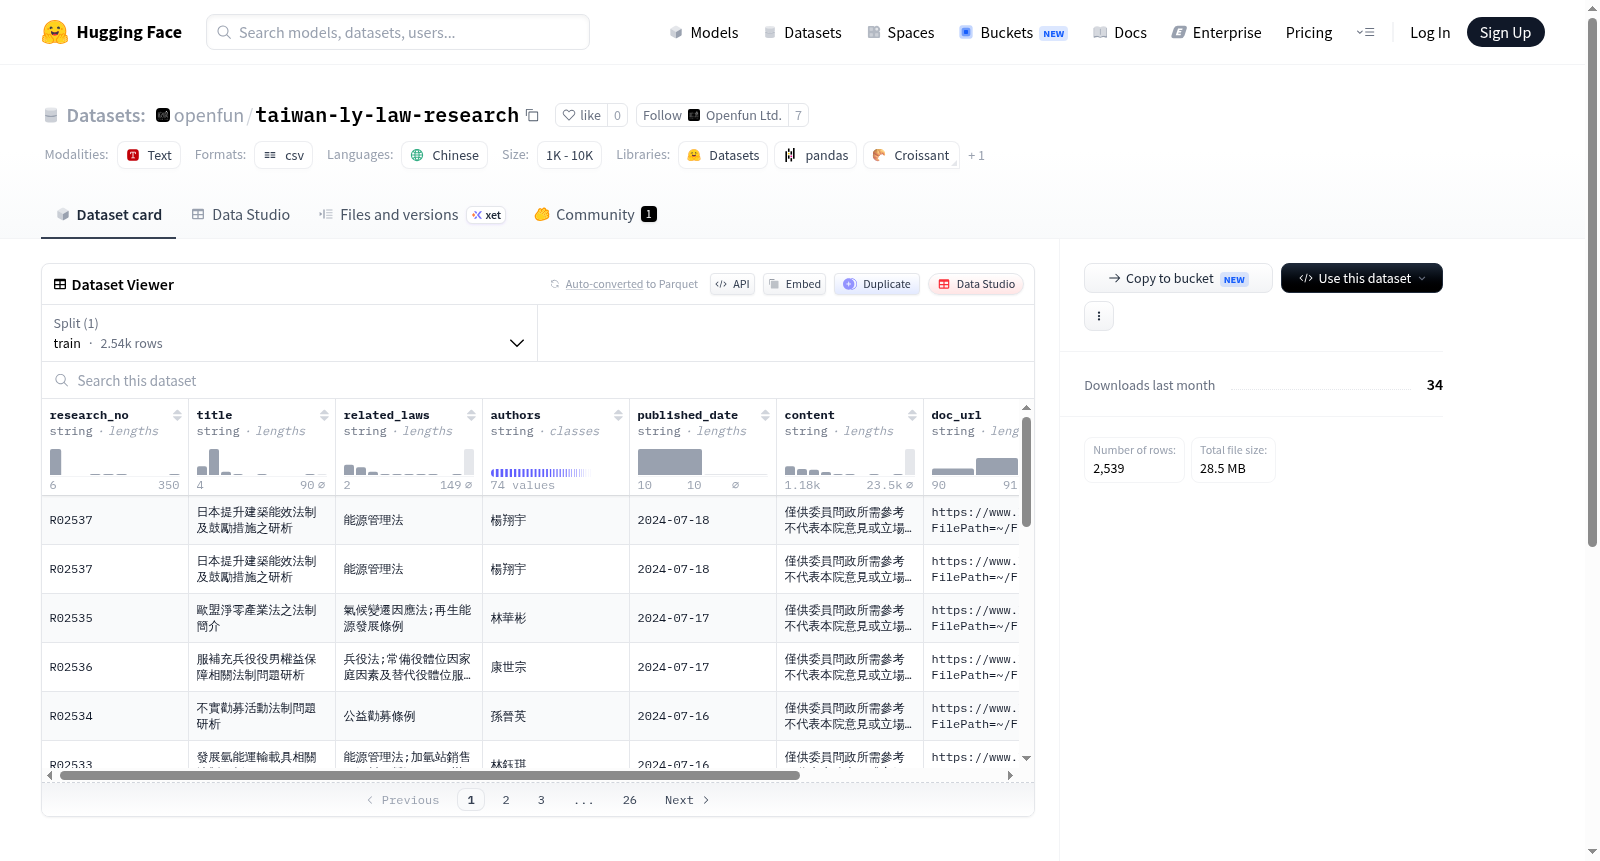Select the R02536 research_no cell
The image size is (1600, 861).
(115, 667)
